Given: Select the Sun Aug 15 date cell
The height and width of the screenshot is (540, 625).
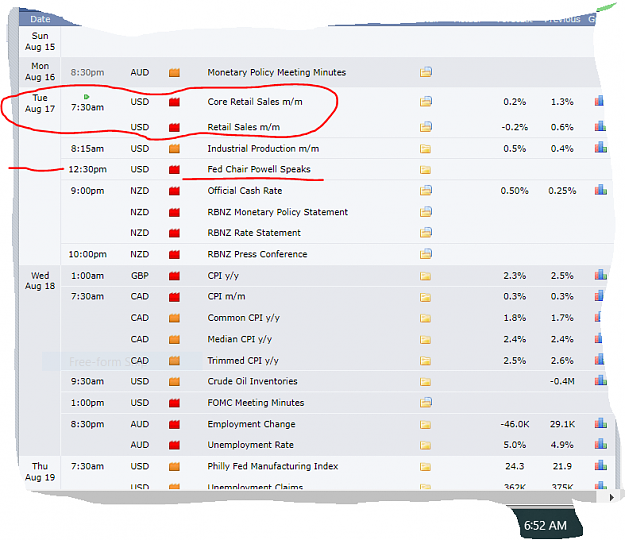Looking at the screenshot, I should pyautogui.click(x=40, y=41).
